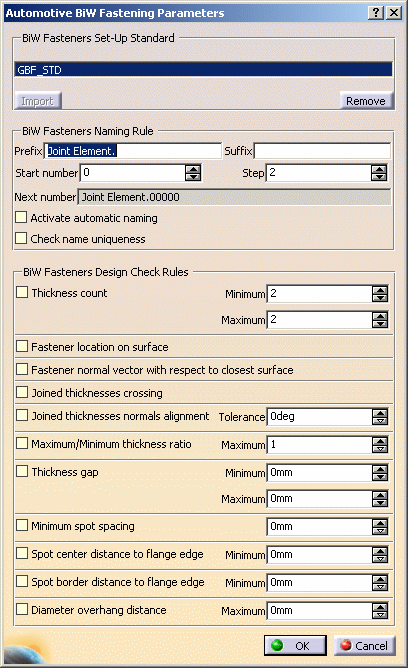This screenshot has height=668, width=408.
Task: Click the help question mark icon
Action: pos(376,12)
